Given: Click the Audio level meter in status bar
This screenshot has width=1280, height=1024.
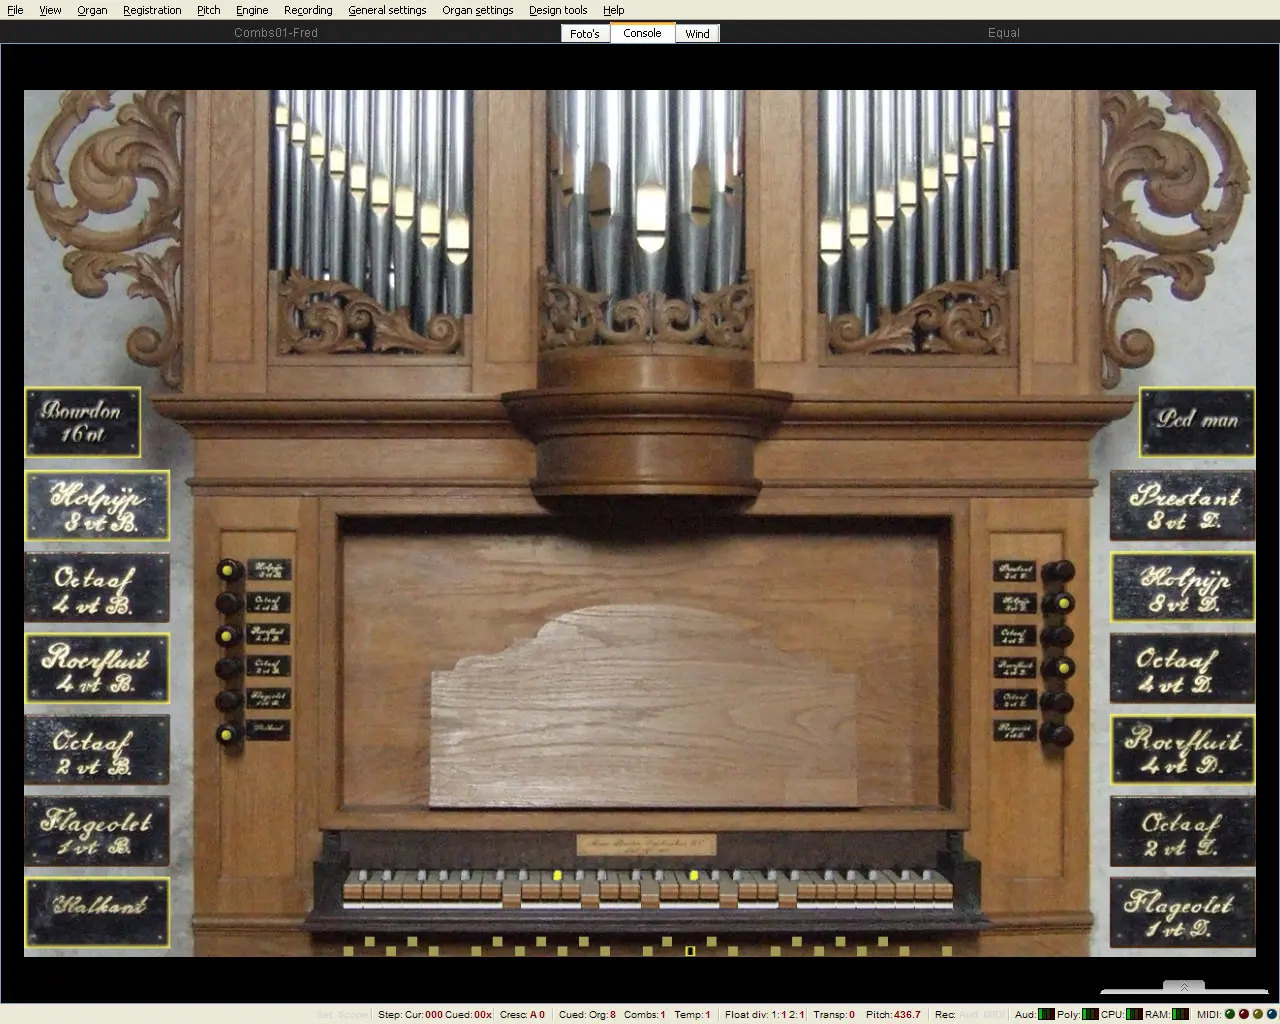Looking at the screenshot, I should (1046, 1014).
